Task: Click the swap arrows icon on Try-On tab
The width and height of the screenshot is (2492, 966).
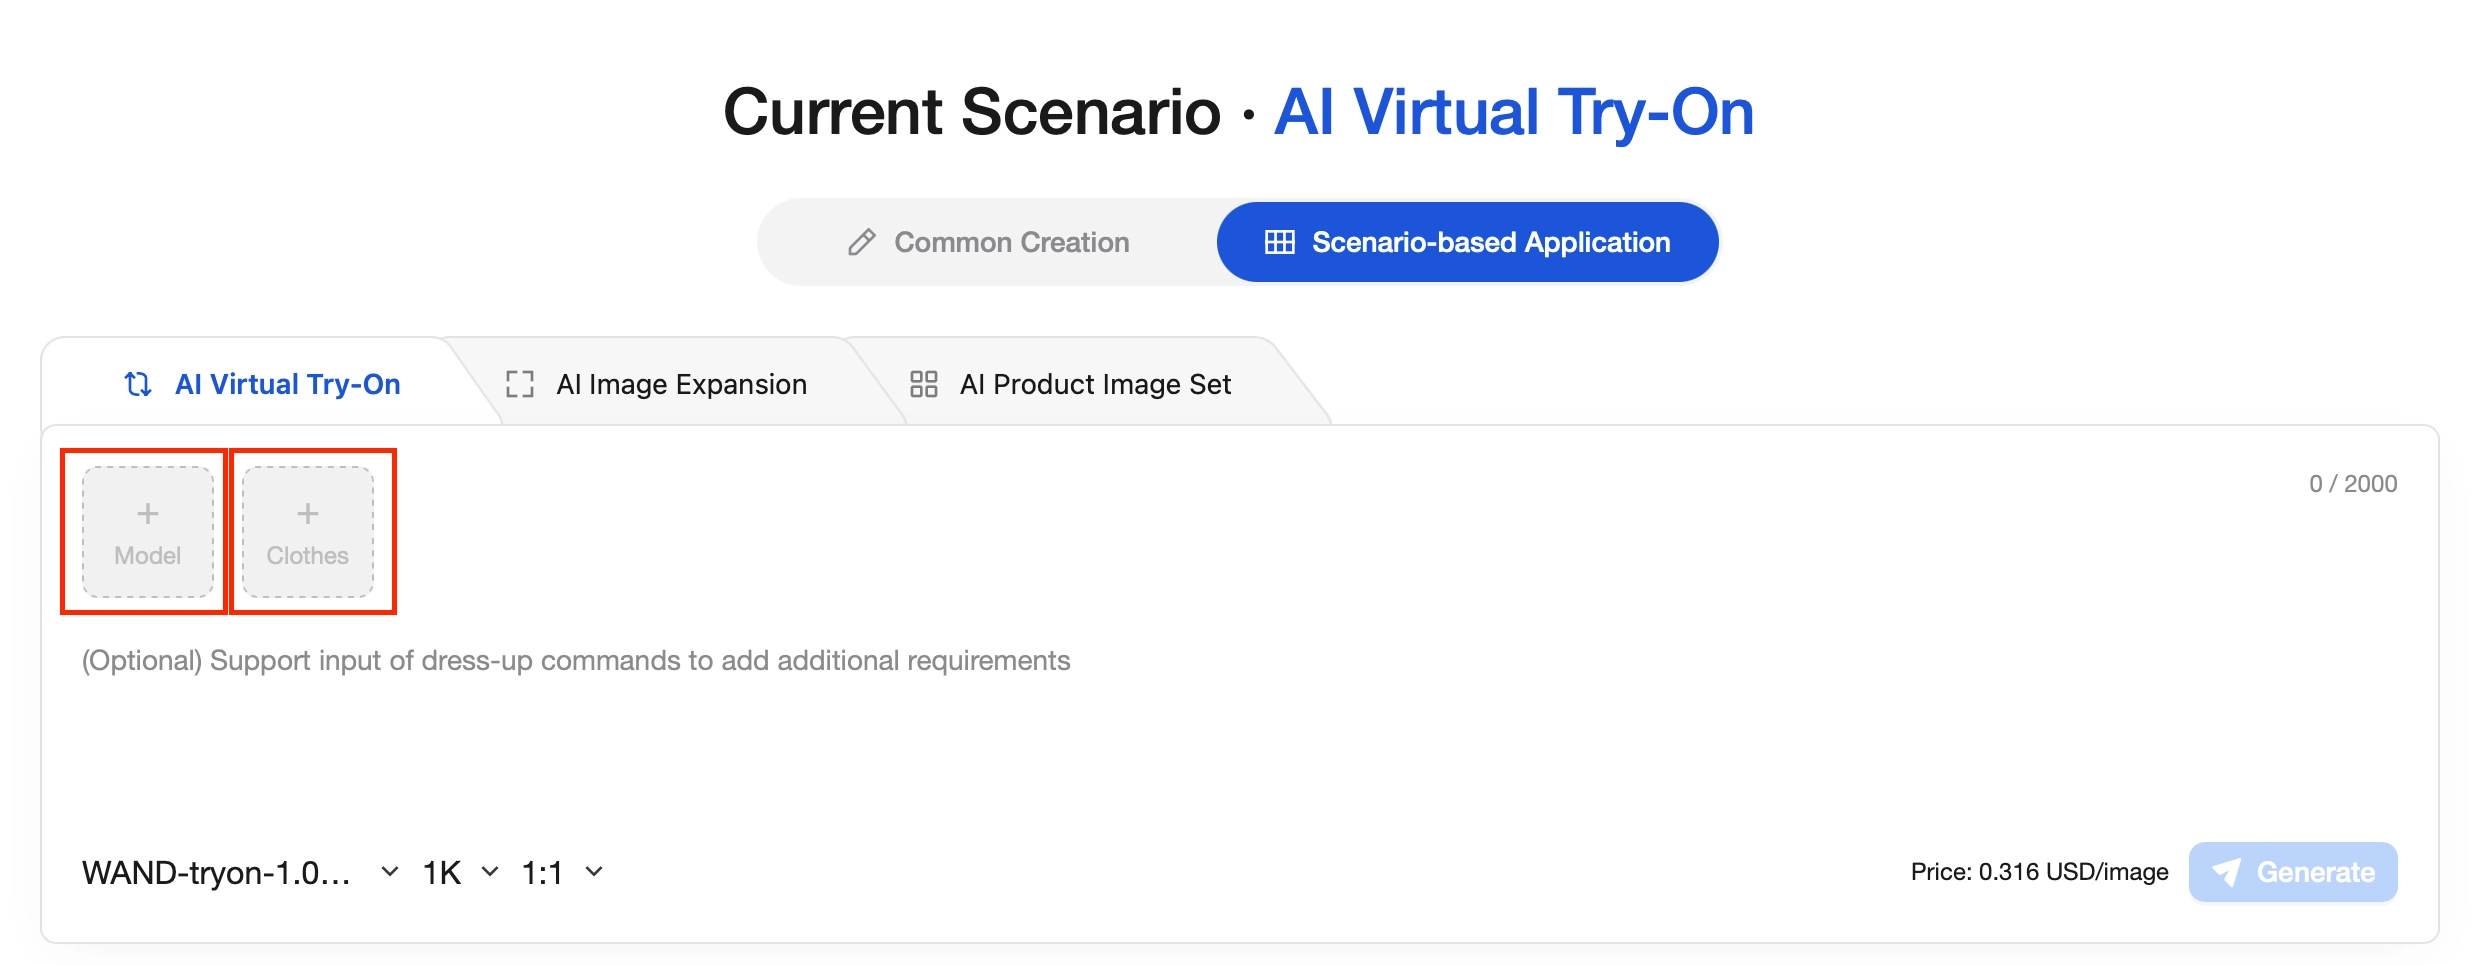Action: click(138, 384)
